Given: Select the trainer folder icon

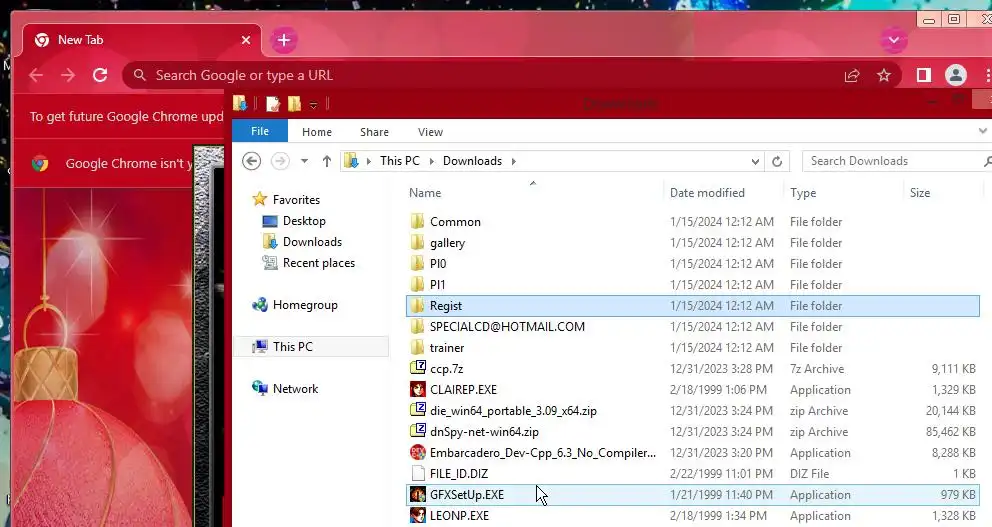Looking at the screenshot, I should coord(418,347).
